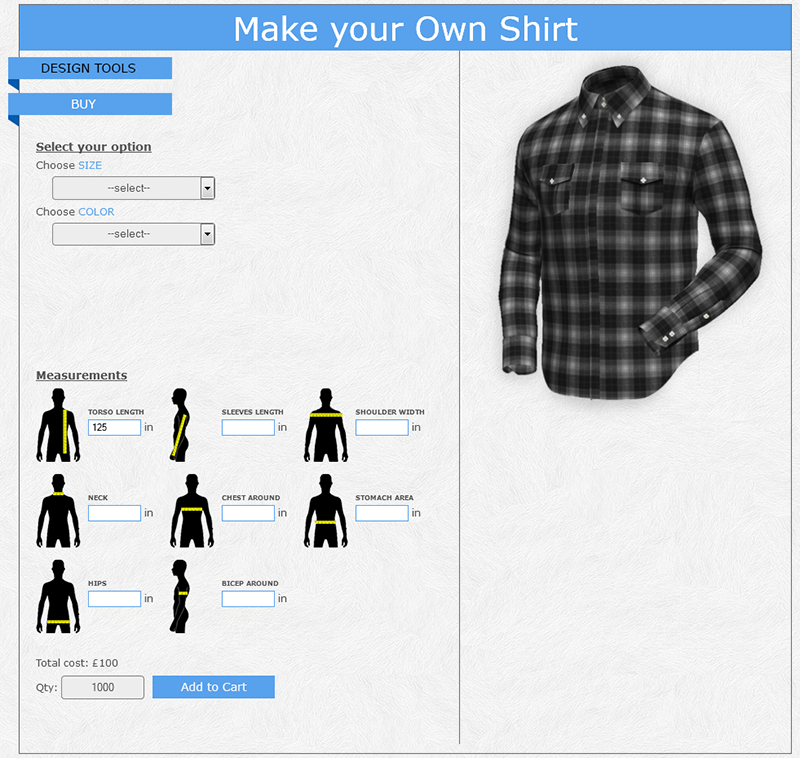Focus the Neck input field
The height and width of the screenshot is (758, 800).
(114, 513)
